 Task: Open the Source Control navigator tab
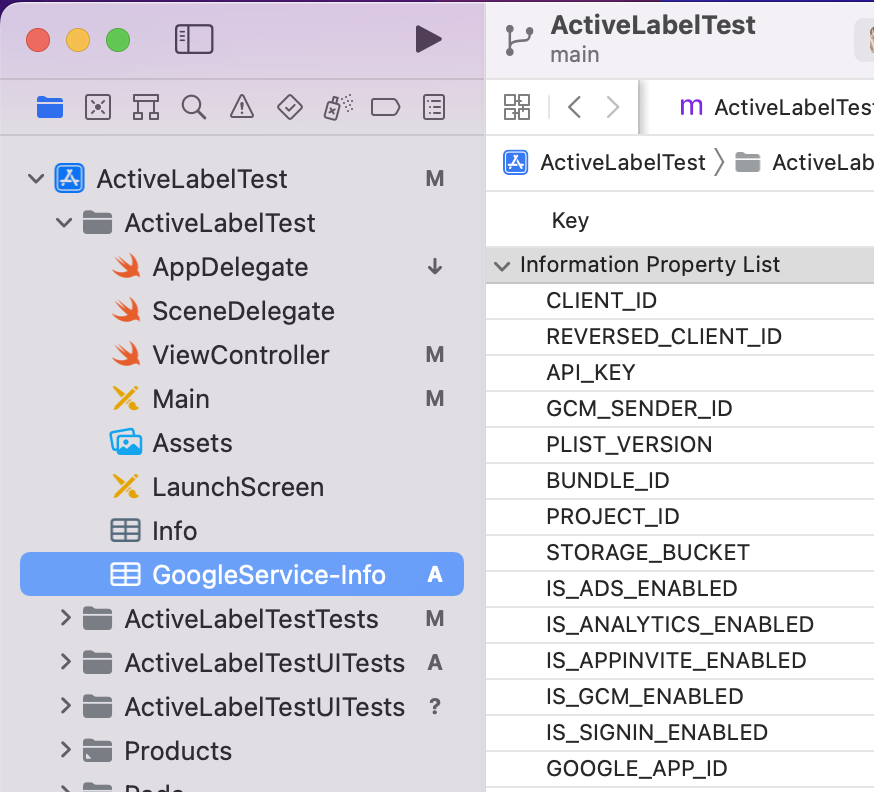pyautogui.click(x=98, y=107)
